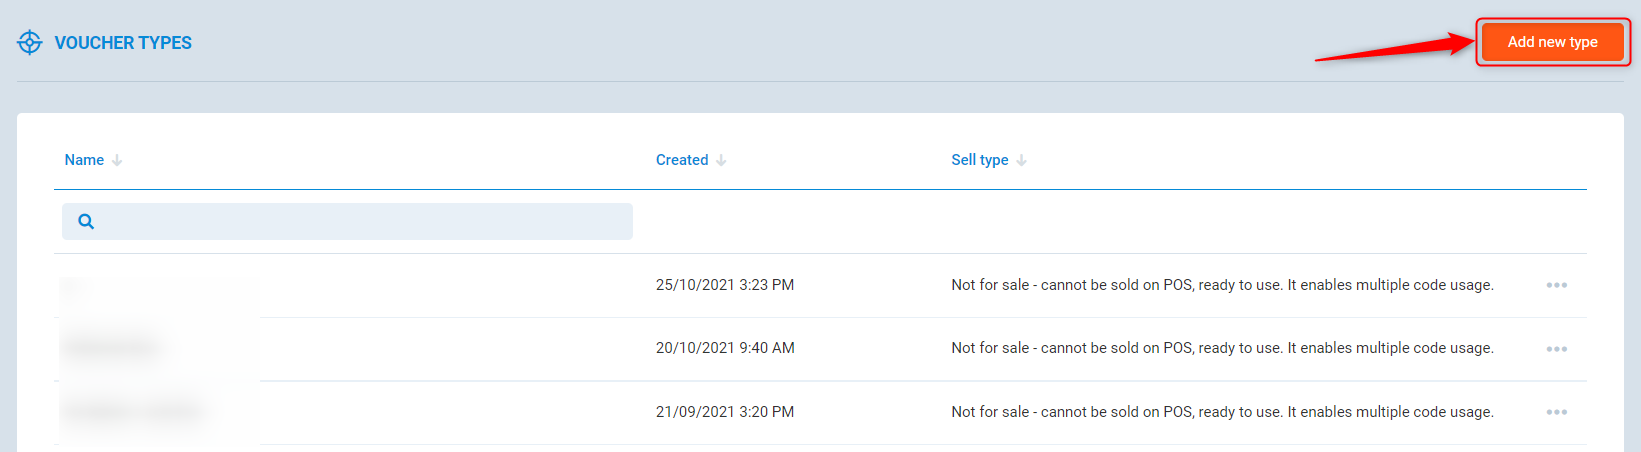Click the sort arrow next to Name
Screen dimensions: 1641x452
[117, 160]
